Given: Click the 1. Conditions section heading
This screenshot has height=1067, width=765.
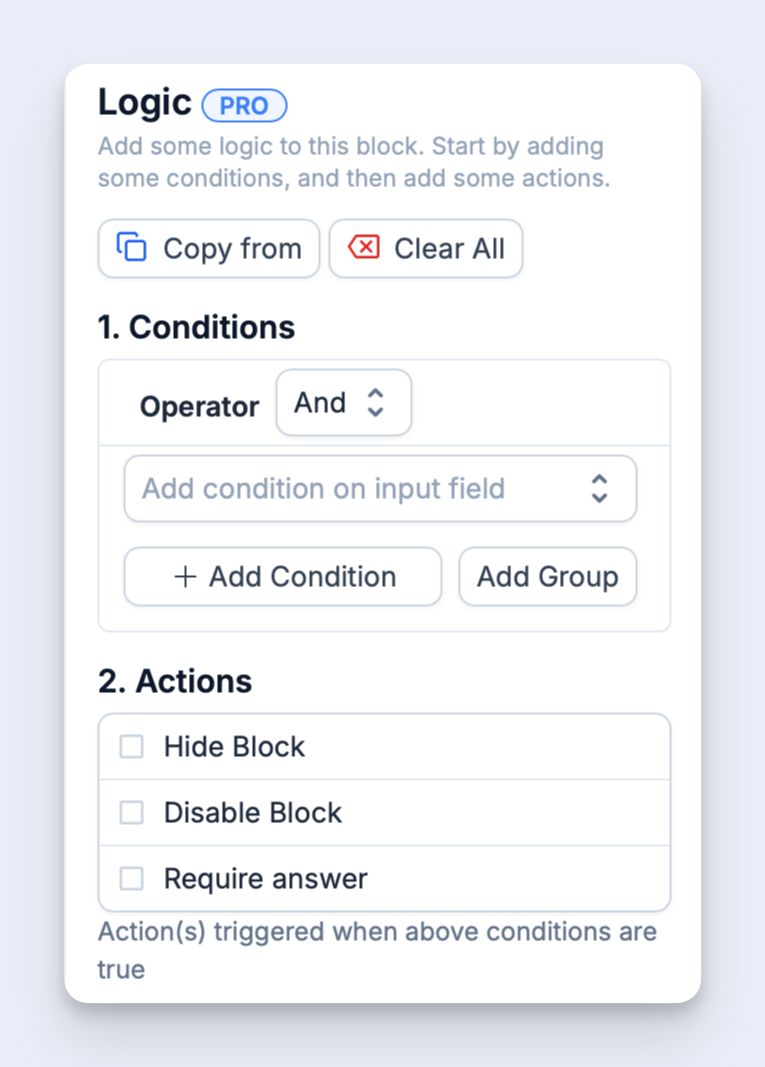Looking at the screenshot, I should pos(196,327).
